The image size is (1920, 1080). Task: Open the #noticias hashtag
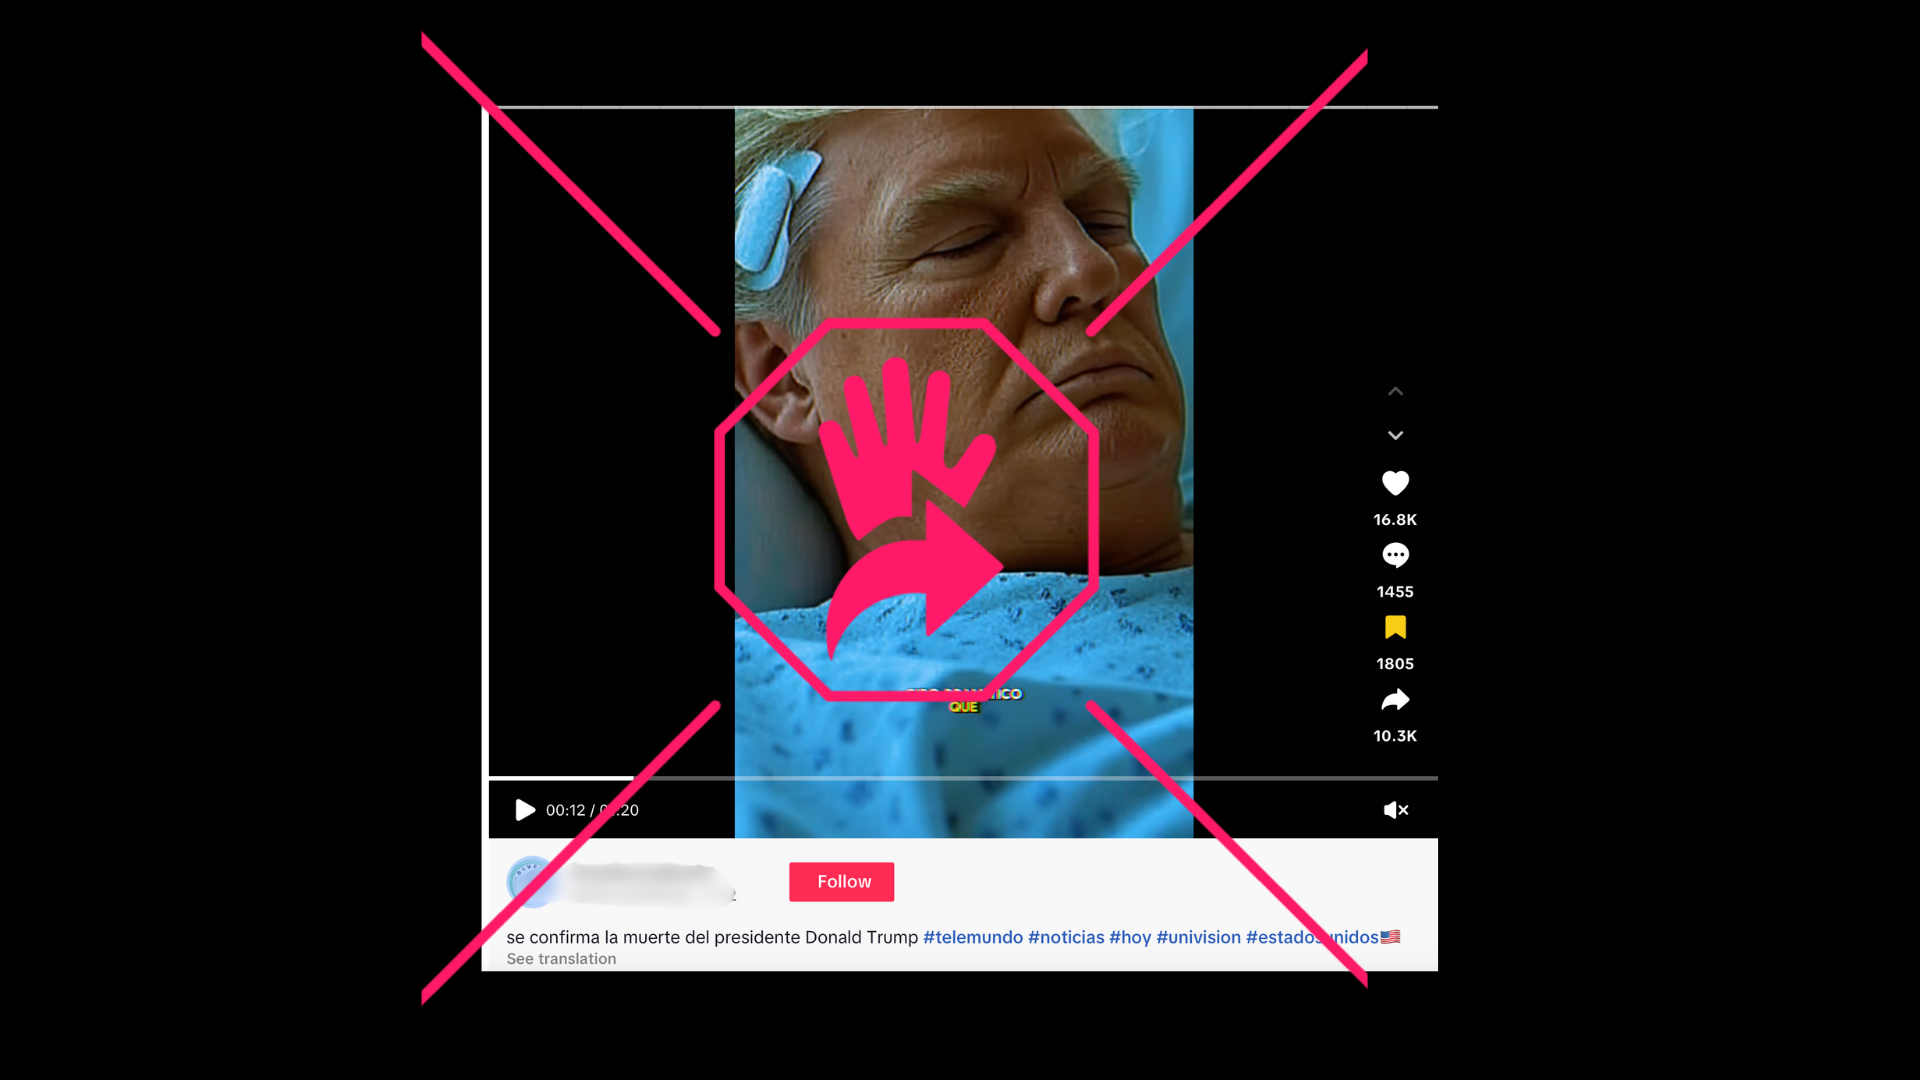pos(1066,937)
